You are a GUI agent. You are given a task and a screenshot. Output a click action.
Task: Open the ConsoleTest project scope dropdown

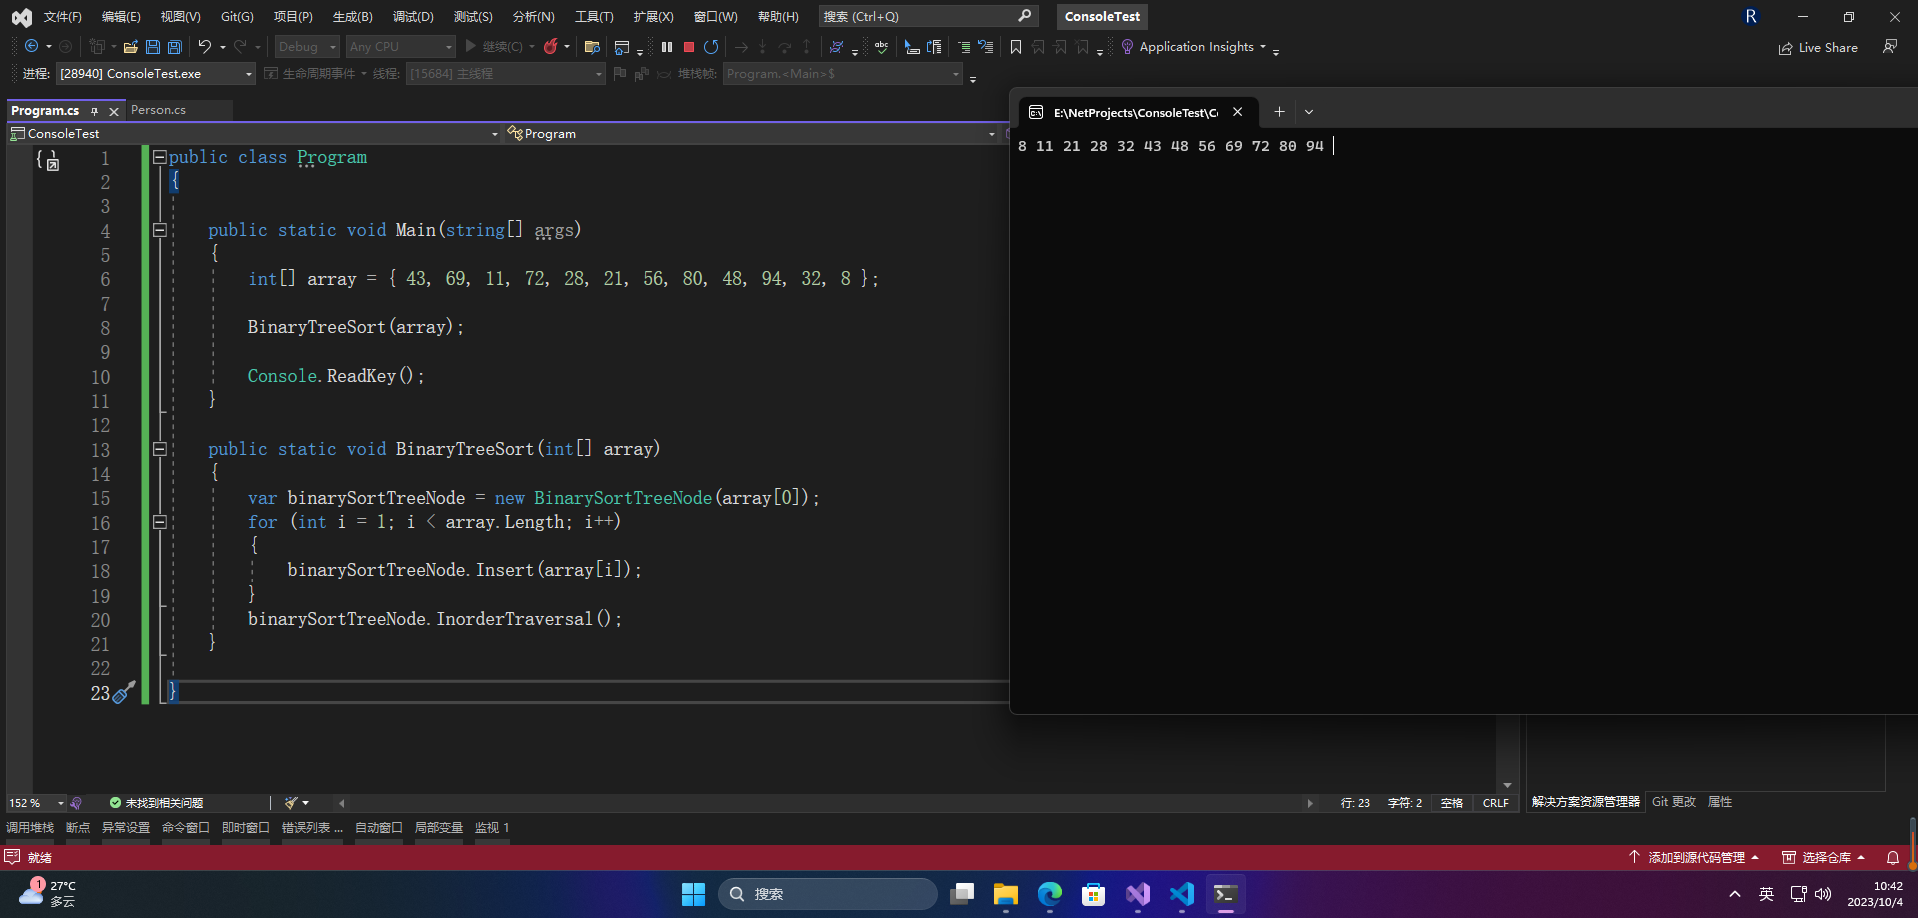tap(254, 133)
